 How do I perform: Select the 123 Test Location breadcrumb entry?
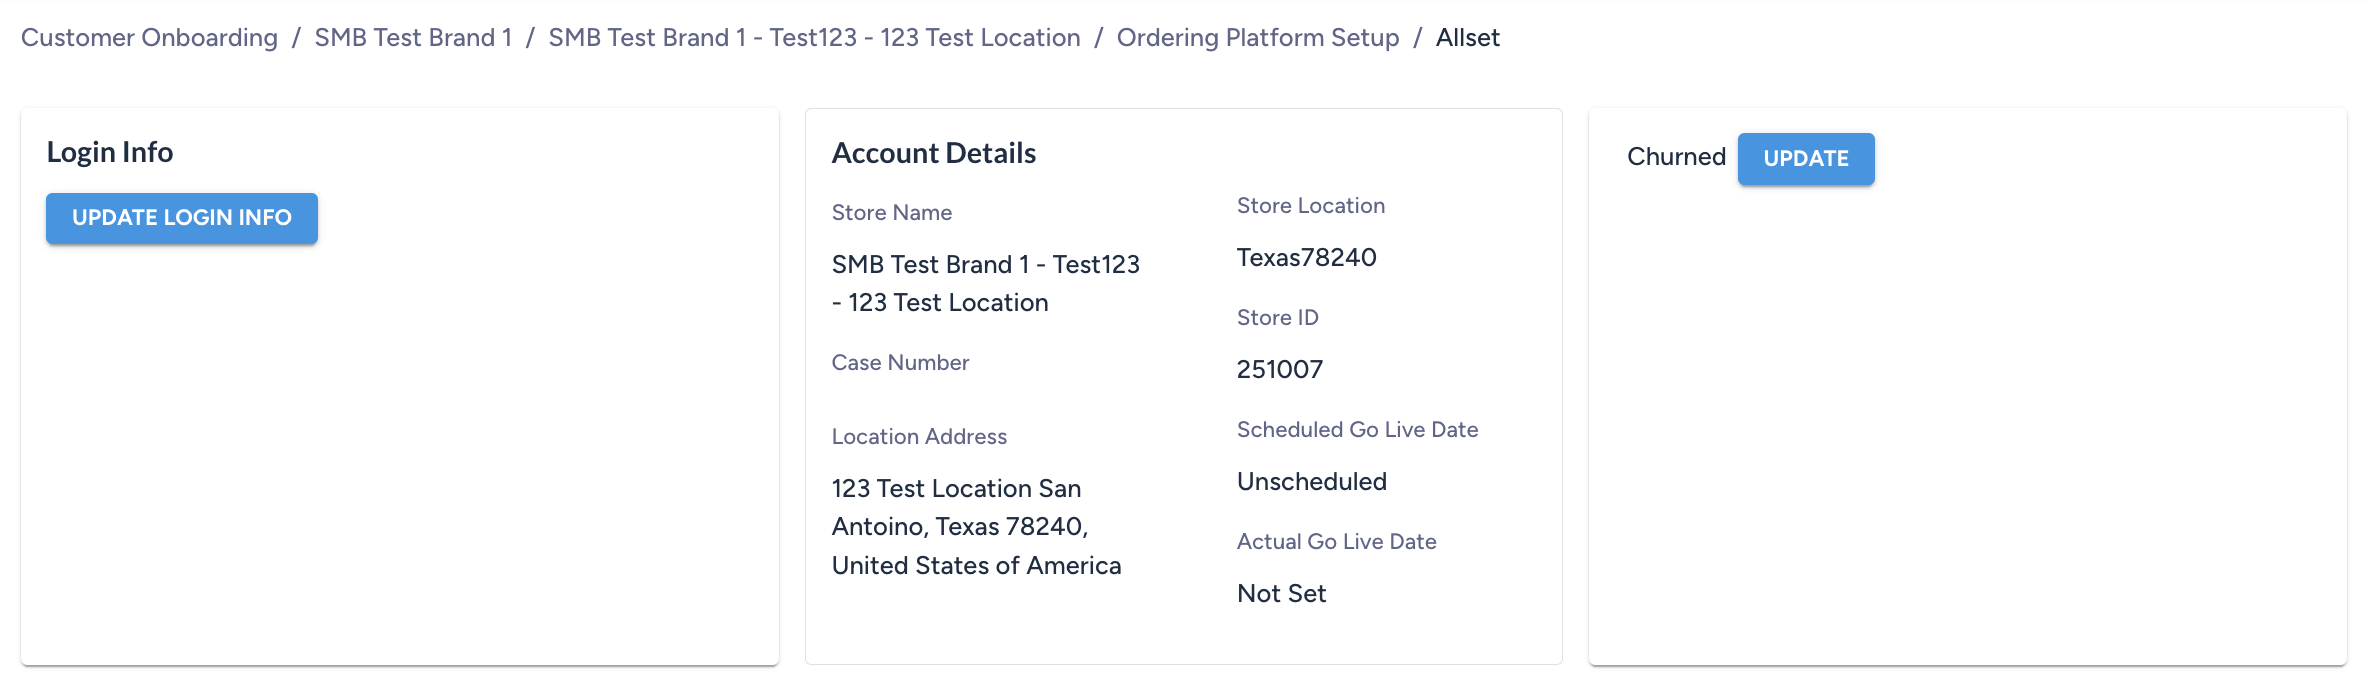pyautogui.click(x=812, y=38)
